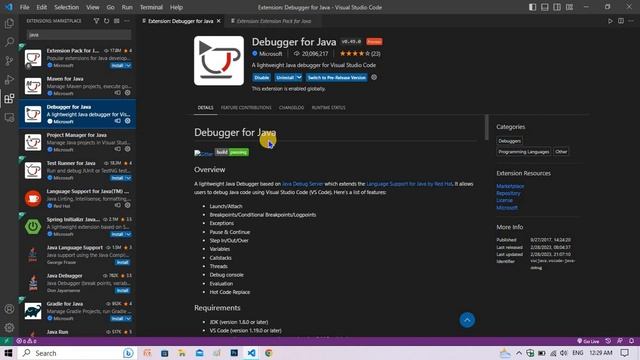Open the Accounts icon in activity bar
Image resolution: width=640 pixels, height=360 pixels.
tap(9, 309)
